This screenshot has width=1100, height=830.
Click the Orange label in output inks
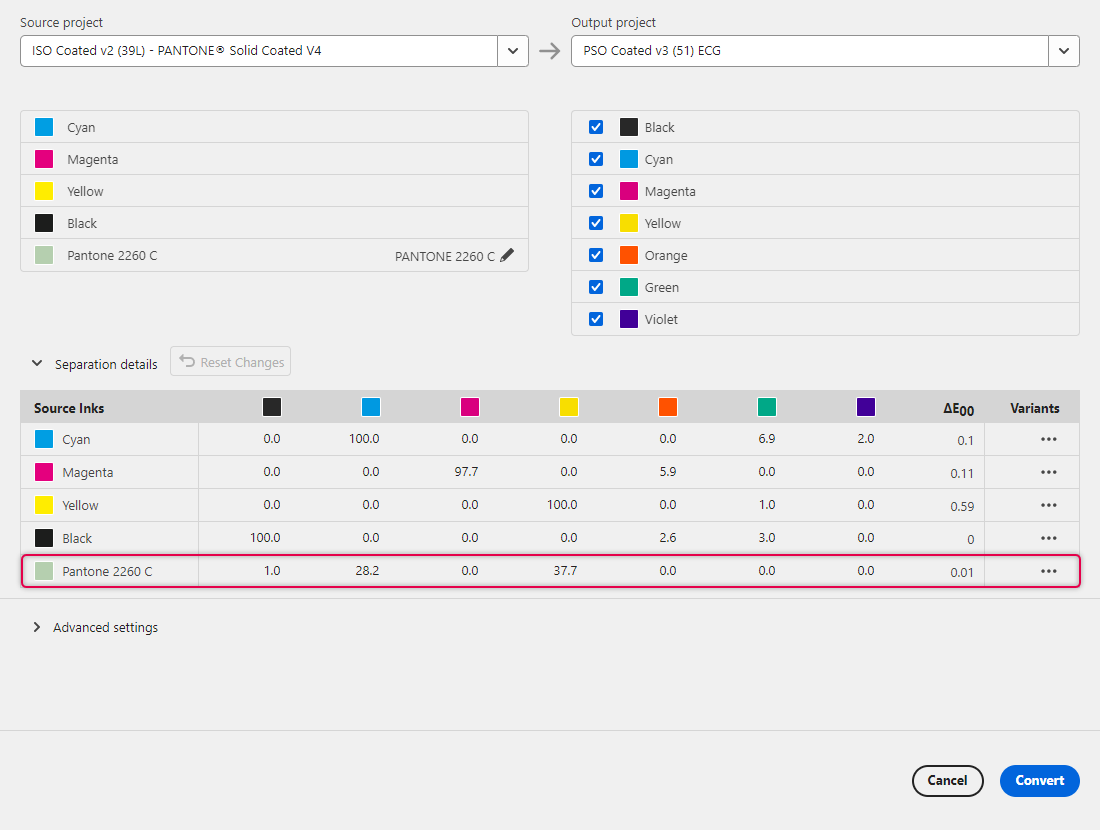click(x=666, y=255)
